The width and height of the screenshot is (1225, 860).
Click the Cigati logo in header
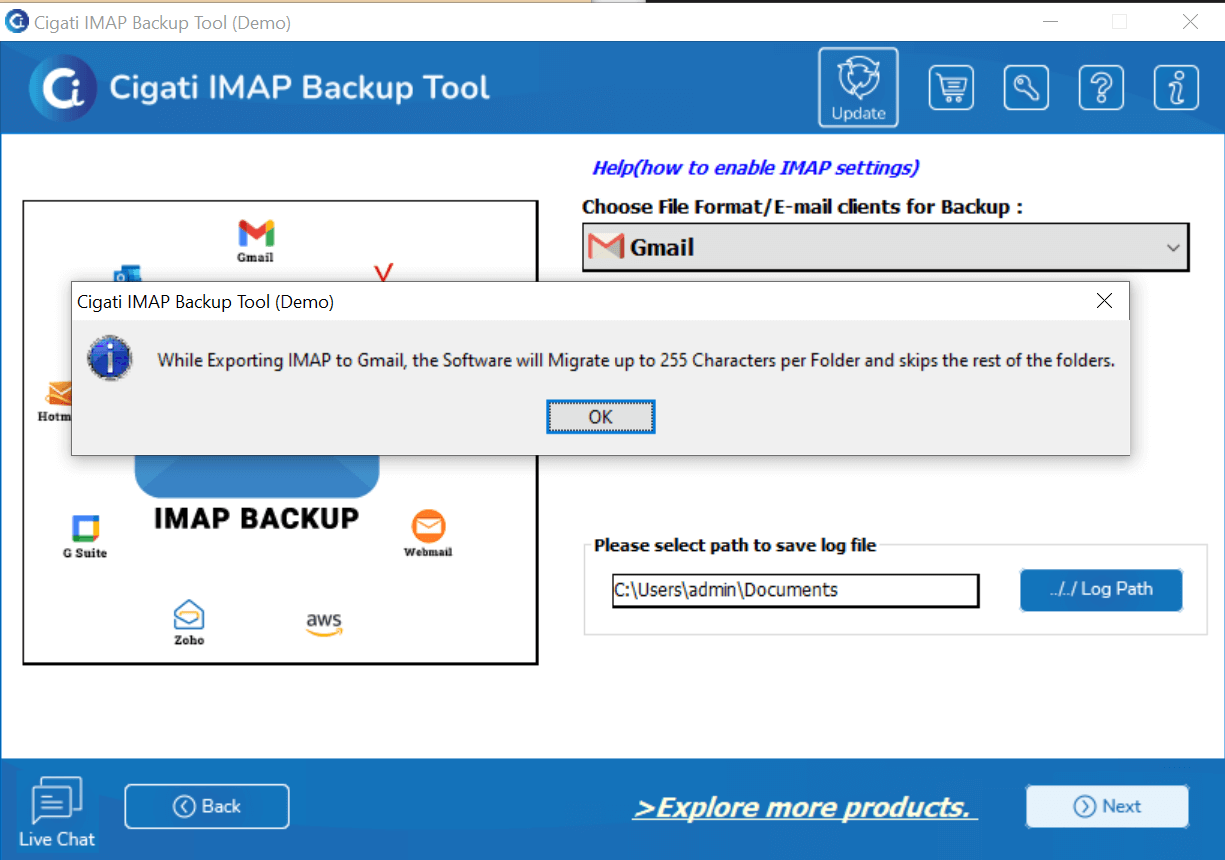pyautogui.click(x=63, y=88)
